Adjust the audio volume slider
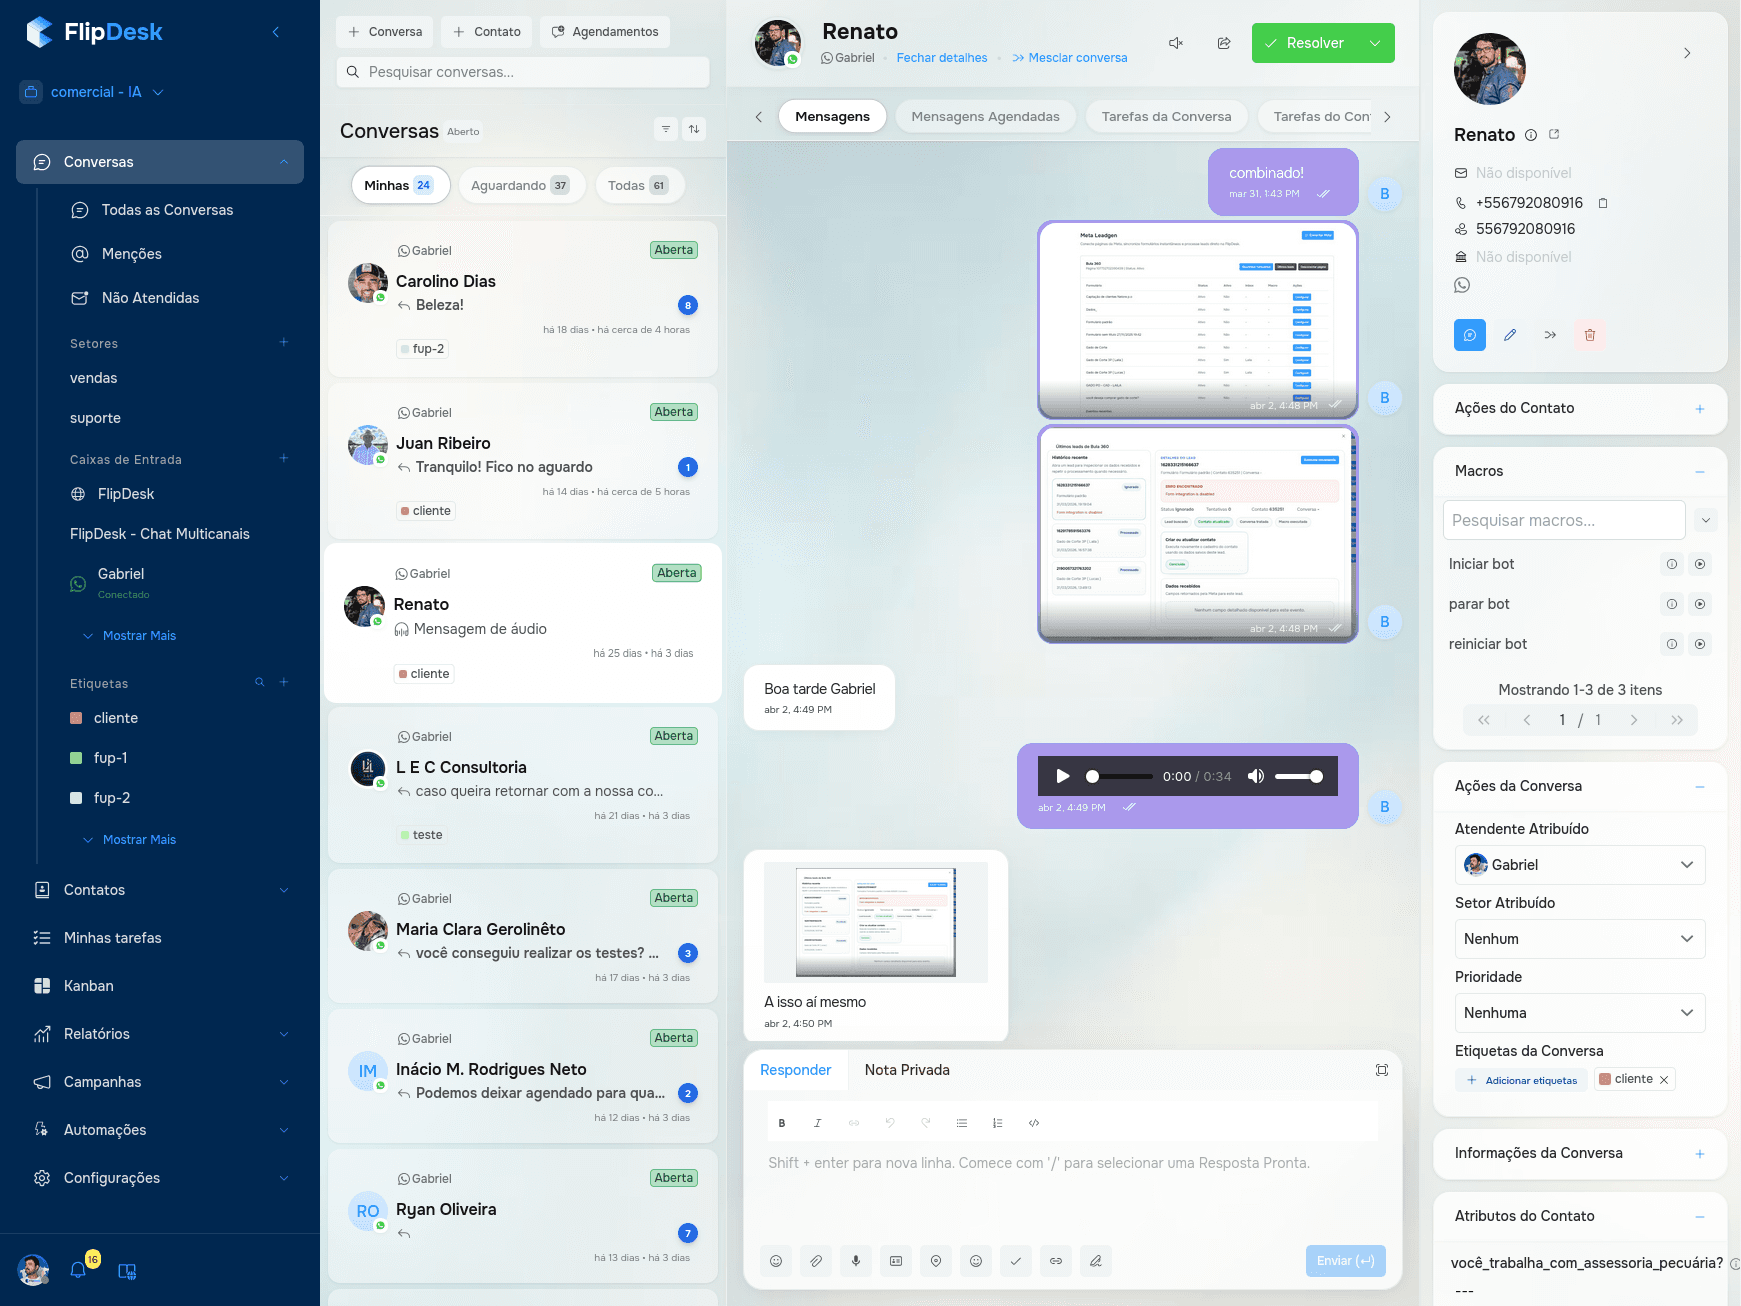Viewport: 1741px width, 1306px height. pos(1299,776)
